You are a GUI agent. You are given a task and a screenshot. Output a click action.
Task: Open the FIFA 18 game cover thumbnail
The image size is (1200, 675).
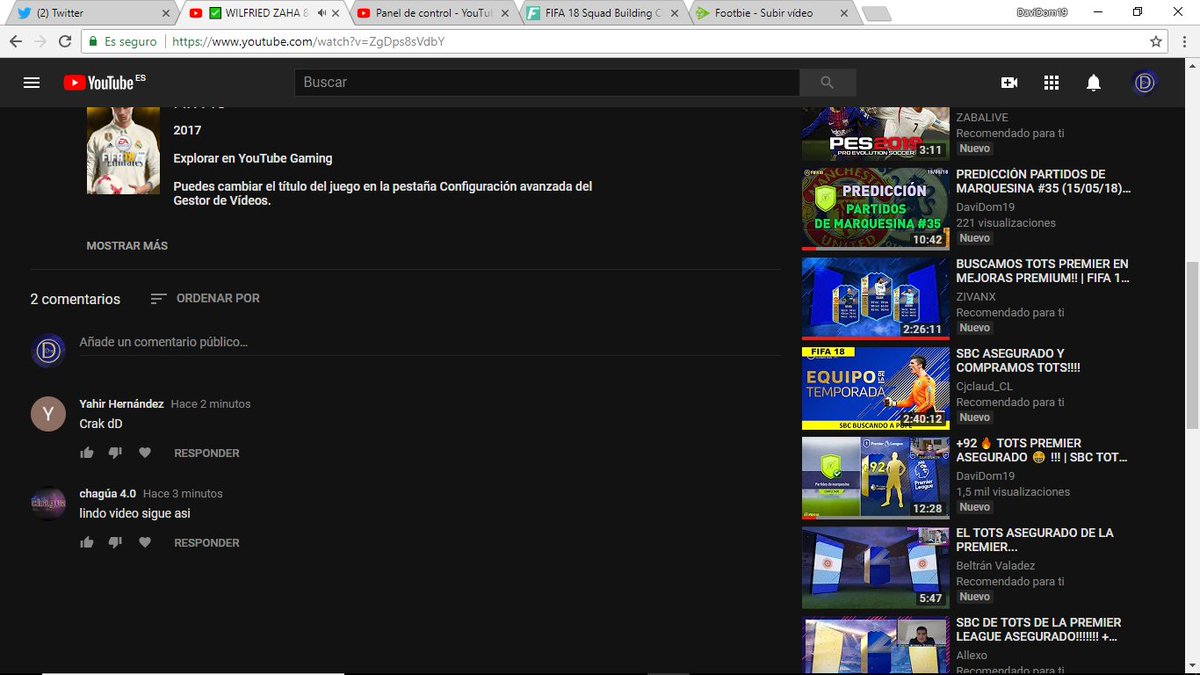pyautogui.click(x=123, y=150)
